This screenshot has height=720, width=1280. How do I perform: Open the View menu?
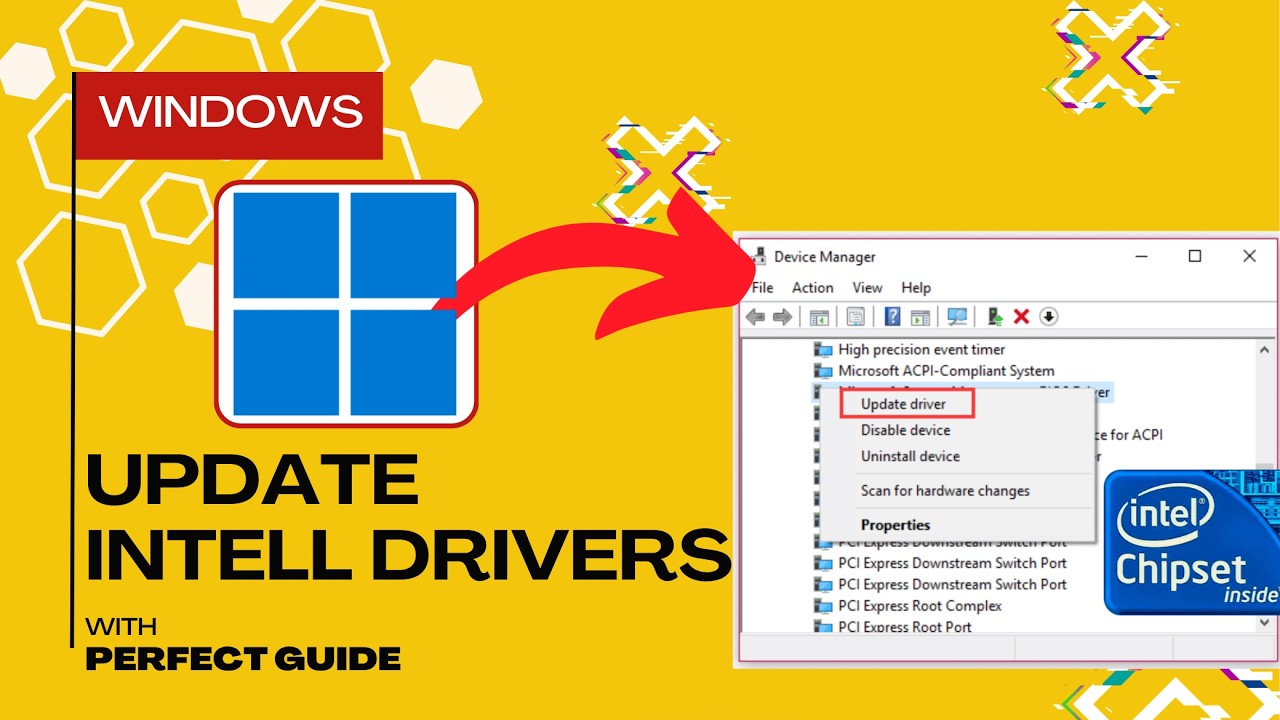click(867, 288)
